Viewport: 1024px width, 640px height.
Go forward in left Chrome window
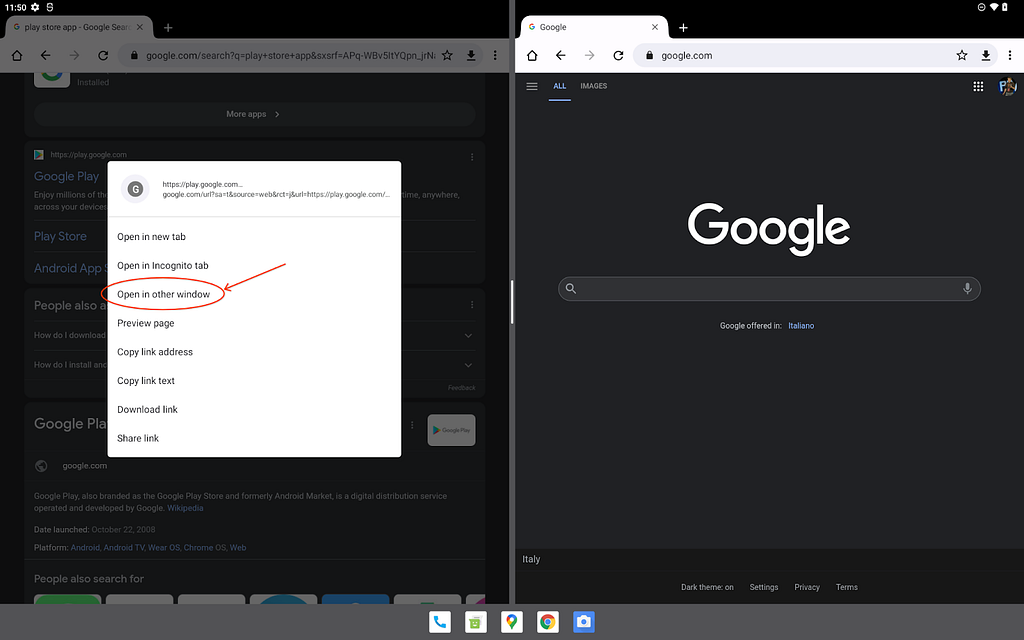[74, 56]
